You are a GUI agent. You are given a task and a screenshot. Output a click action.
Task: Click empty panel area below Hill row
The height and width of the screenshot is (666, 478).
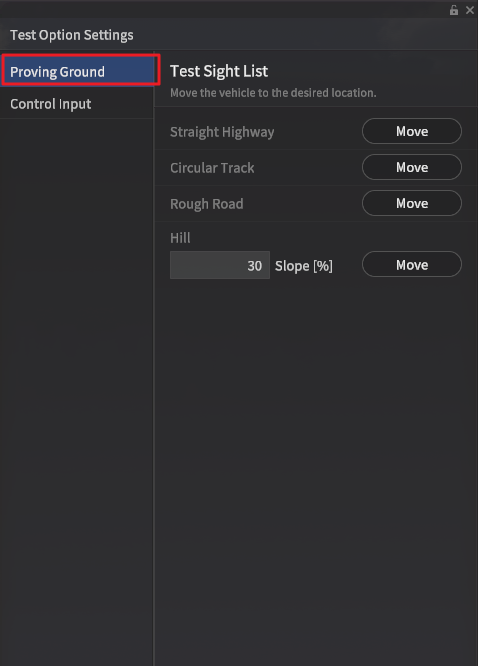[x=316, y=467]
